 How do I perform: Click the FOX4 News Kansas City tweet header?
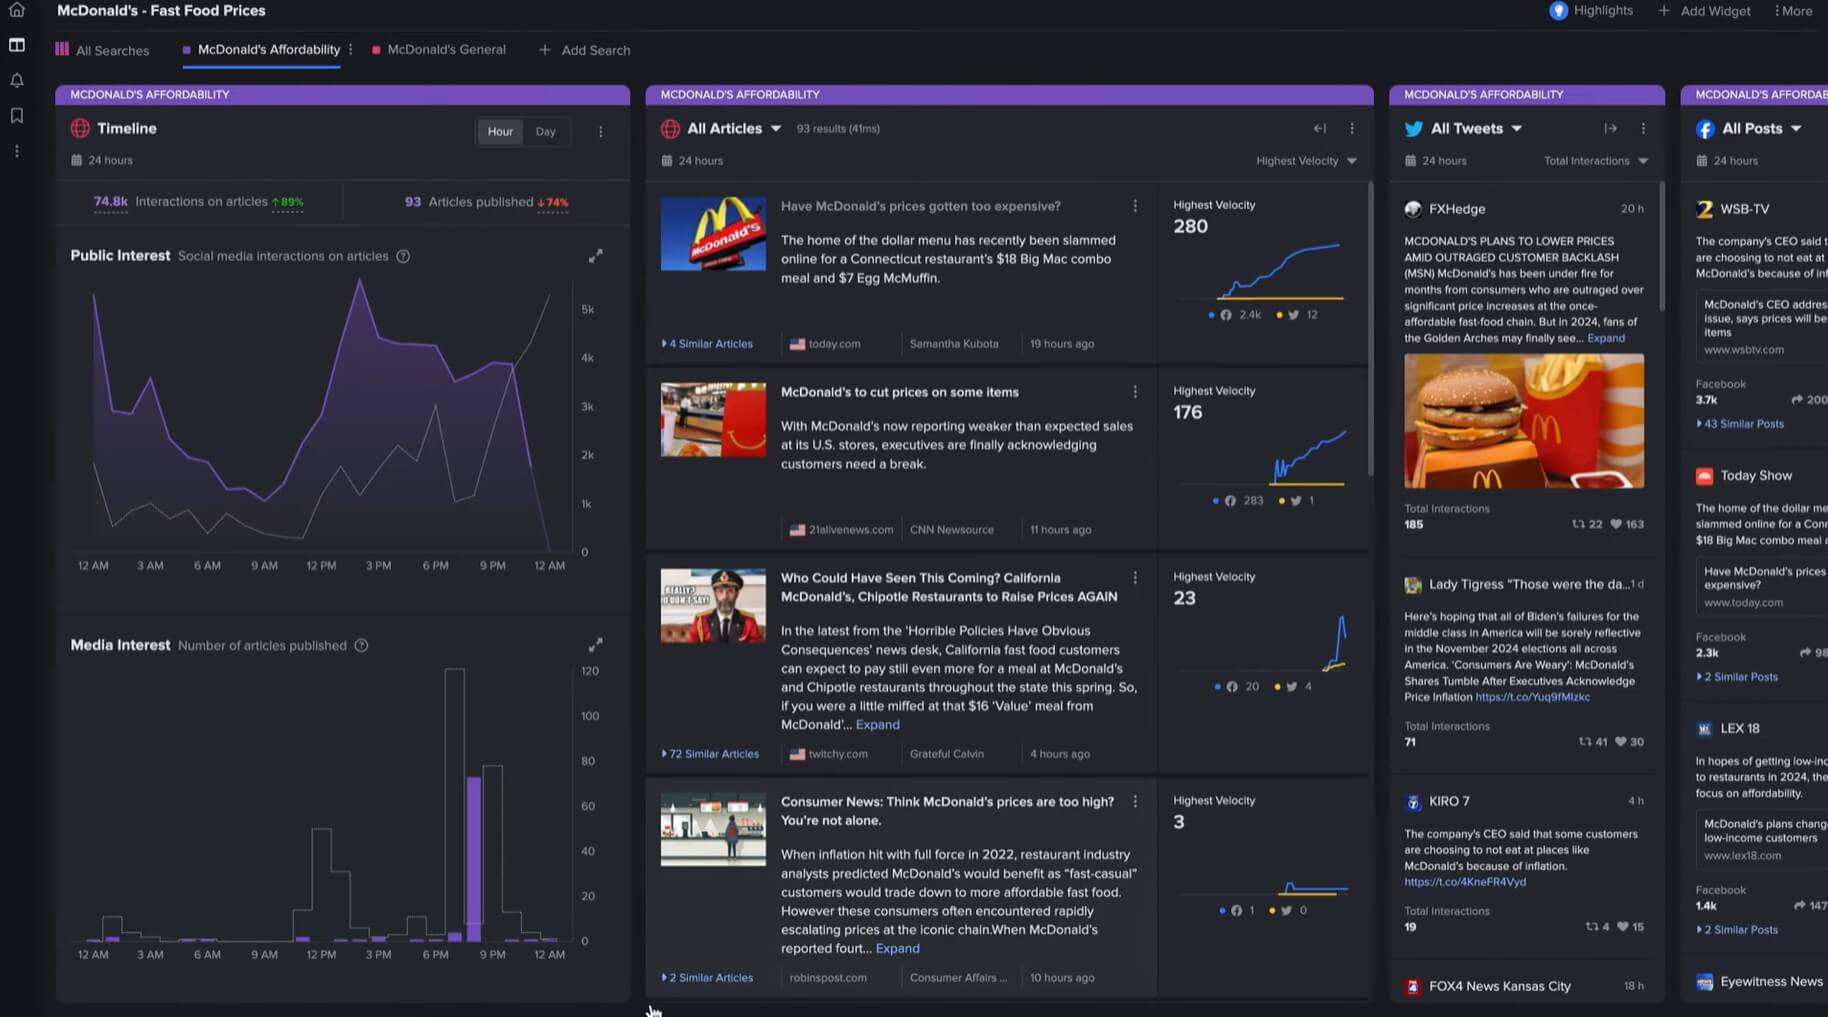tap(1523, 986)
